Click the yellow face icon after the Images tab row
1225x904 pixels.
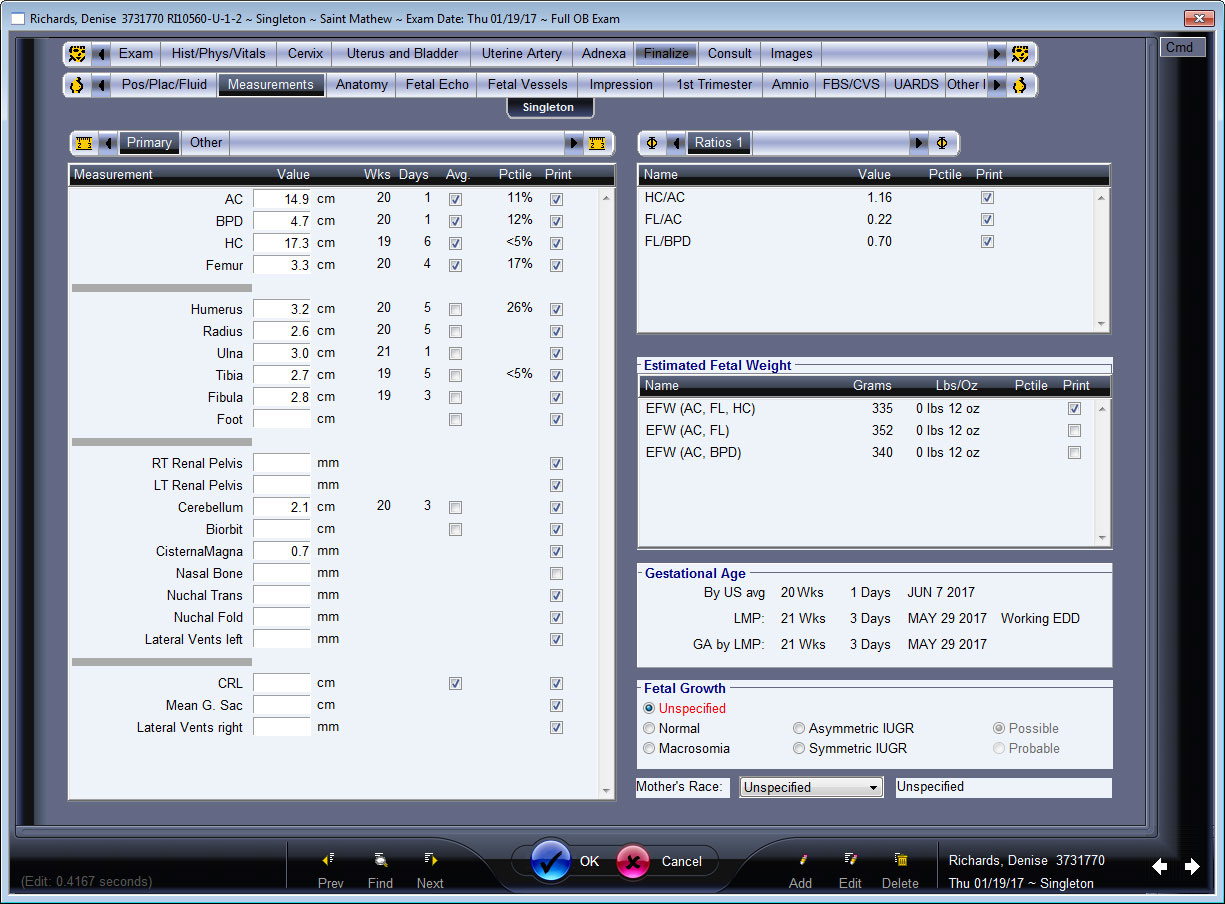(1019, 54)
